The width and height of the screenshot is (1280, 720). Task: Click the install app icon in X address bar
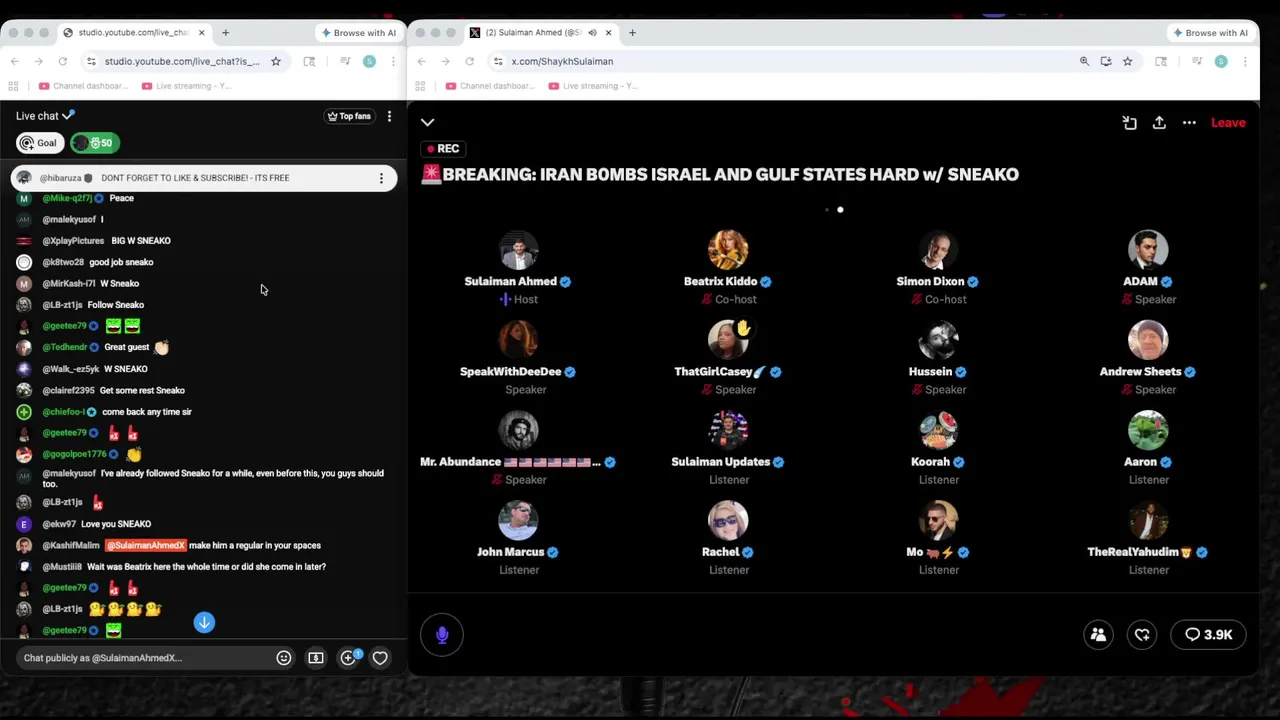pyautogui.click(x=1106, y=62)
